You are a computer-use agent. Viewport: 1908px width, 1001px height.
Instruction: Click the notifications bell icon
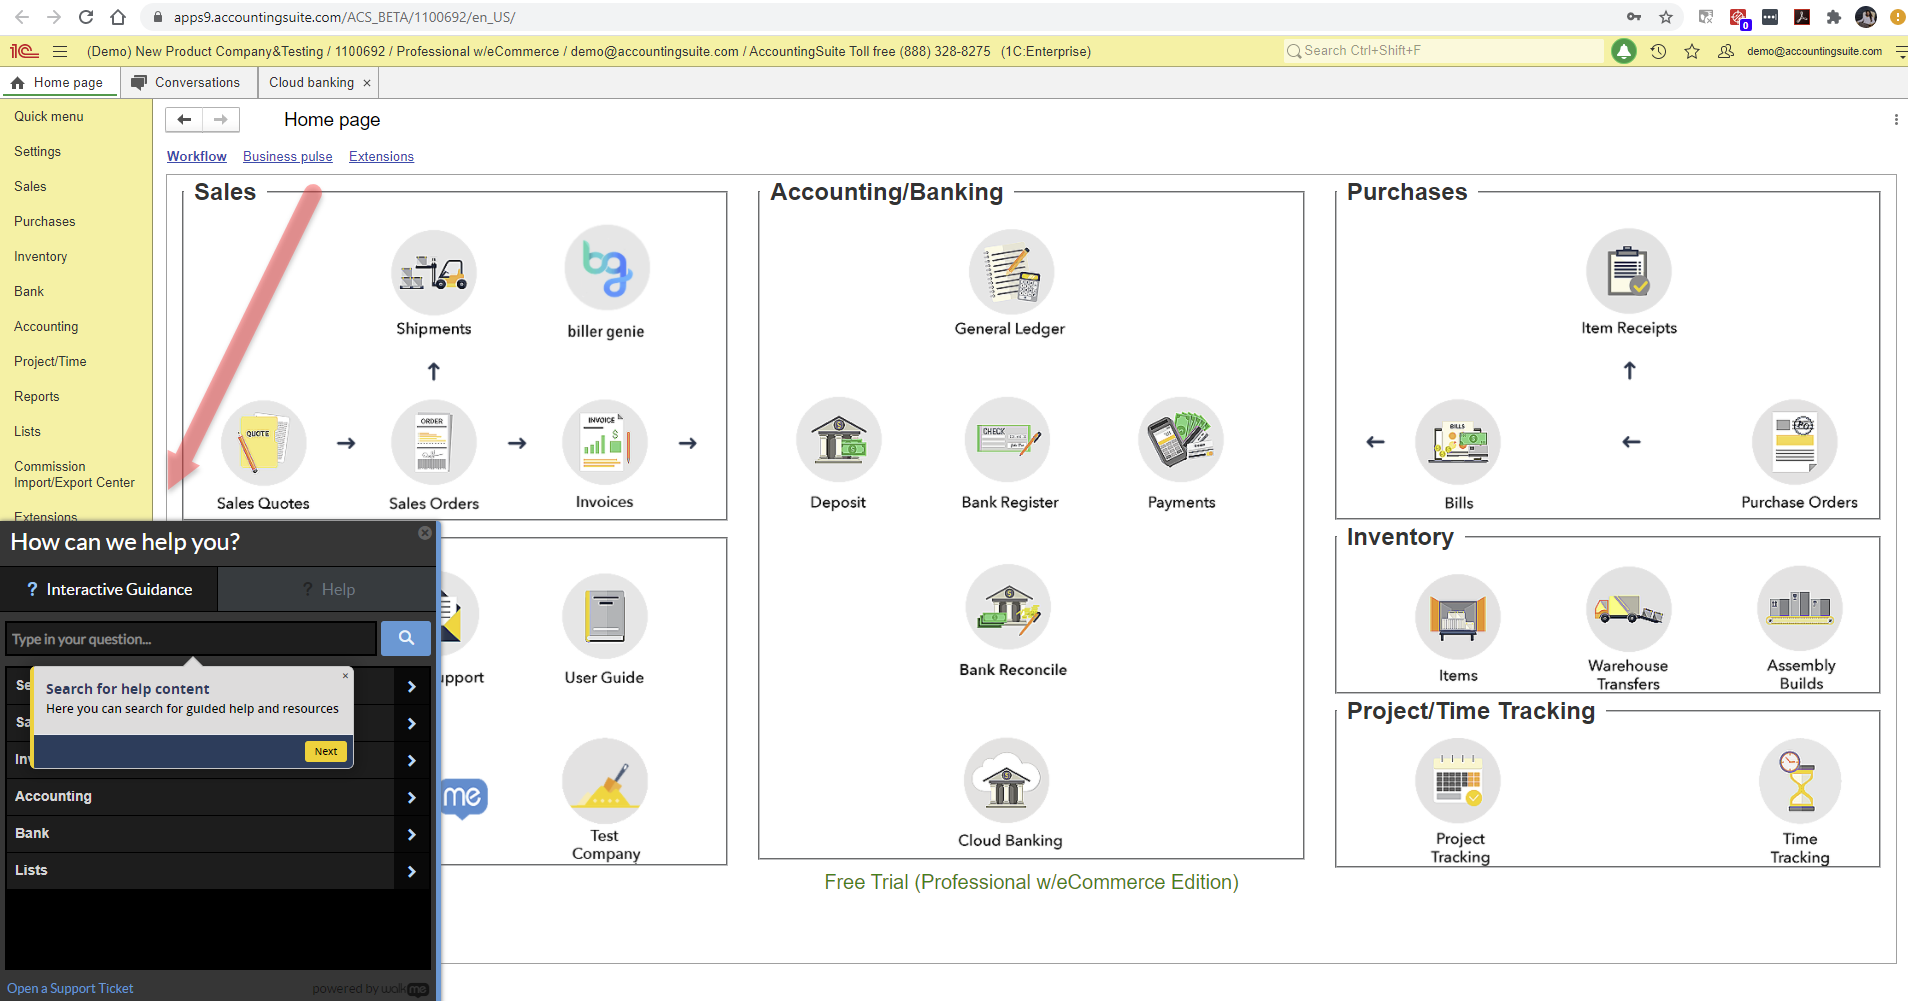pos(1624,51)
